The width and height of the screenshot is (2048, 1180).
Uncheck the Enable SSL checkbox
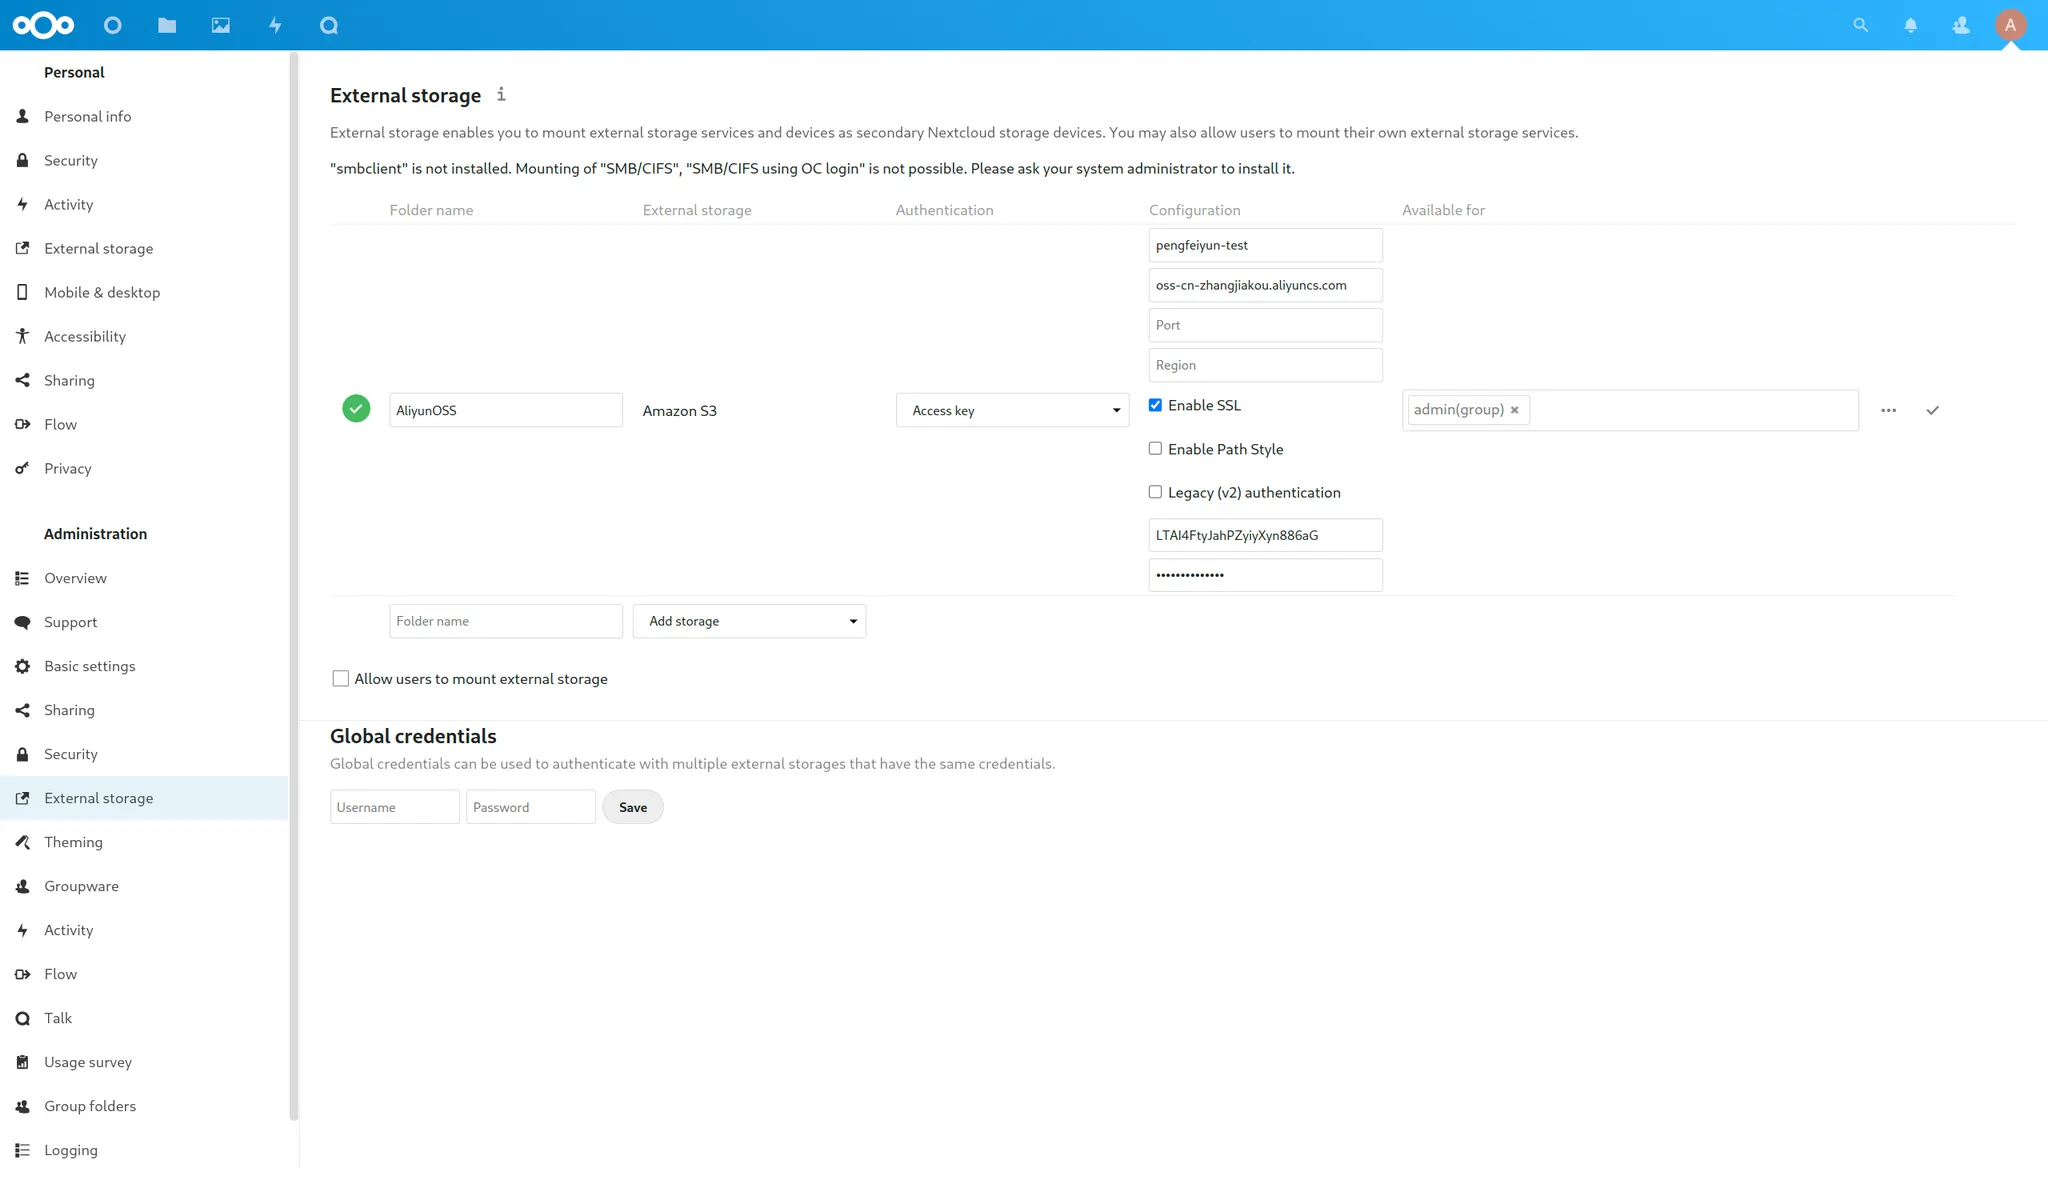(1155, 405)
